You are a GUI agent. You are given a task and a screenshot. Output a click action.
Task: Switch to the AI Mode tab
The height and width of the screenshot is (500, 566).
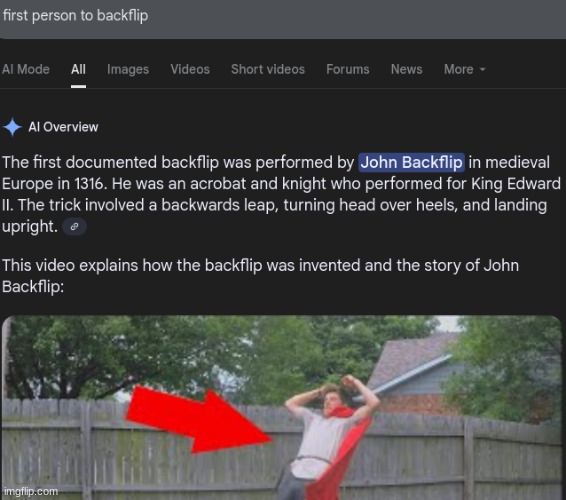tap(26, 69)
